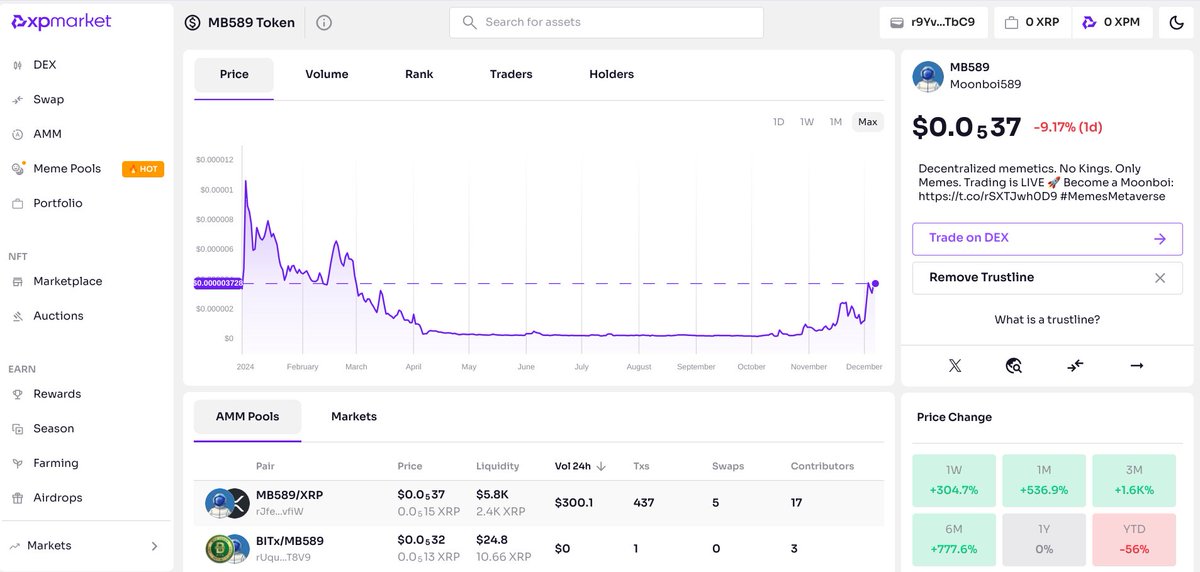Screen dimensions: 1200x572
Task: Open the wallet r9Yv...TbC9 button
Action: (x=934, y=22)
